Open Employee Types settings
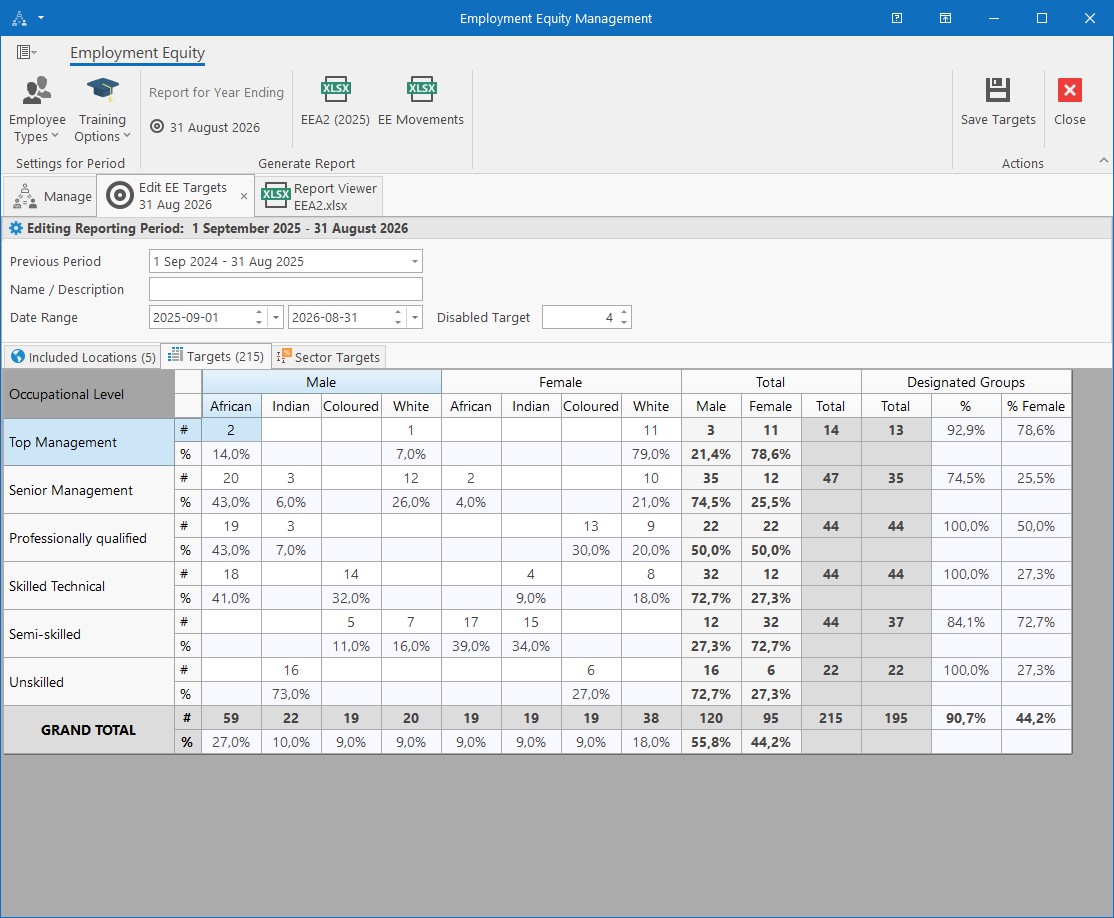This screenshot has height=918, width=1114. [x=37, y=109]
